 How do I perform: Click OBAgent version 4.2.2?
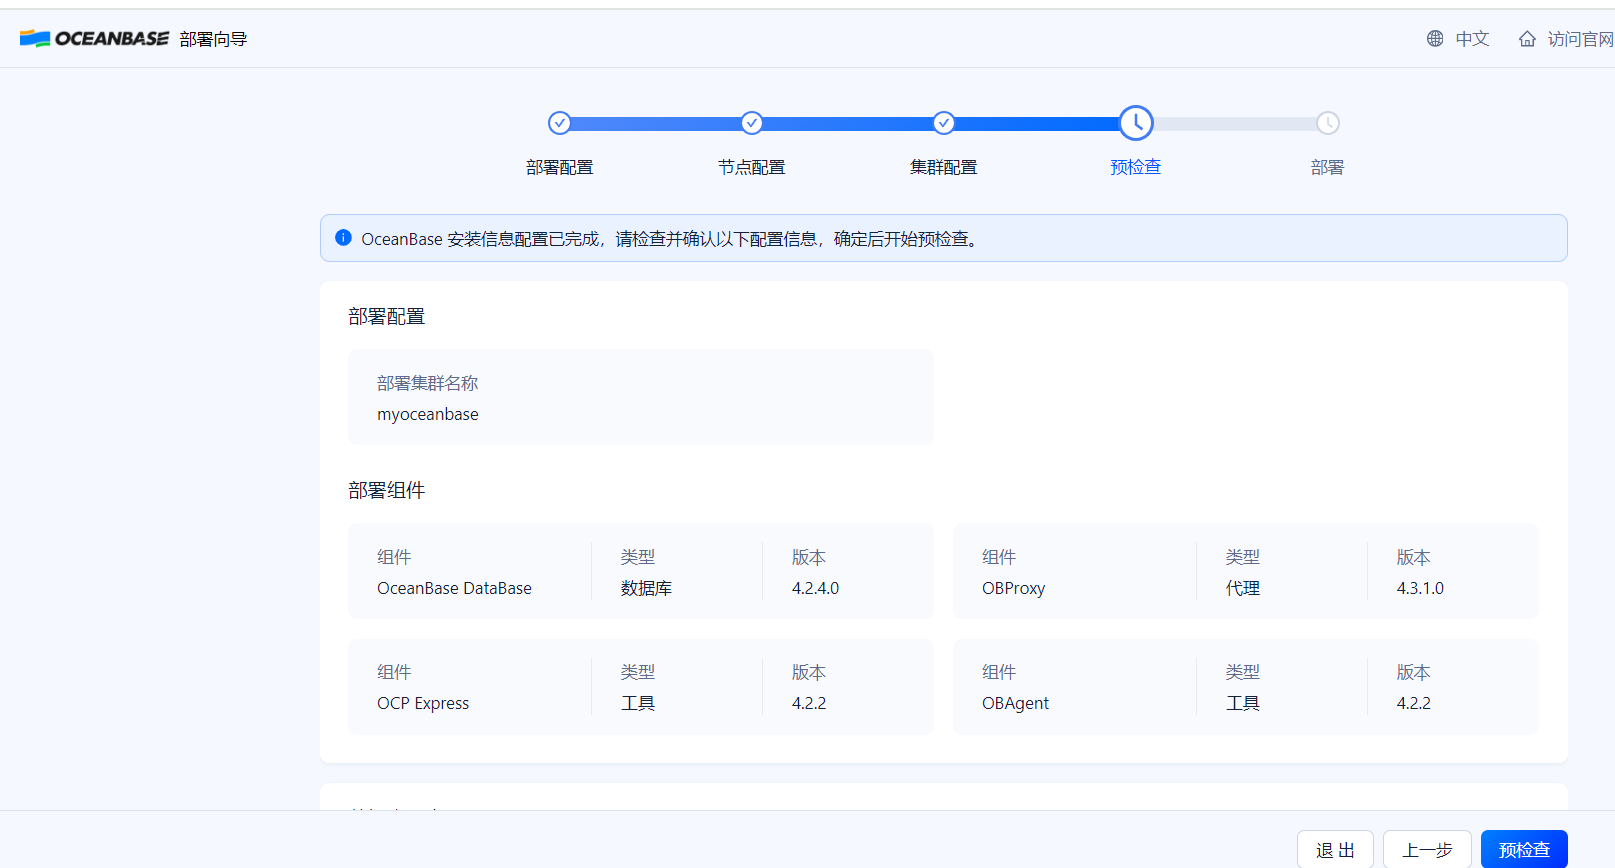point(1414,703)
